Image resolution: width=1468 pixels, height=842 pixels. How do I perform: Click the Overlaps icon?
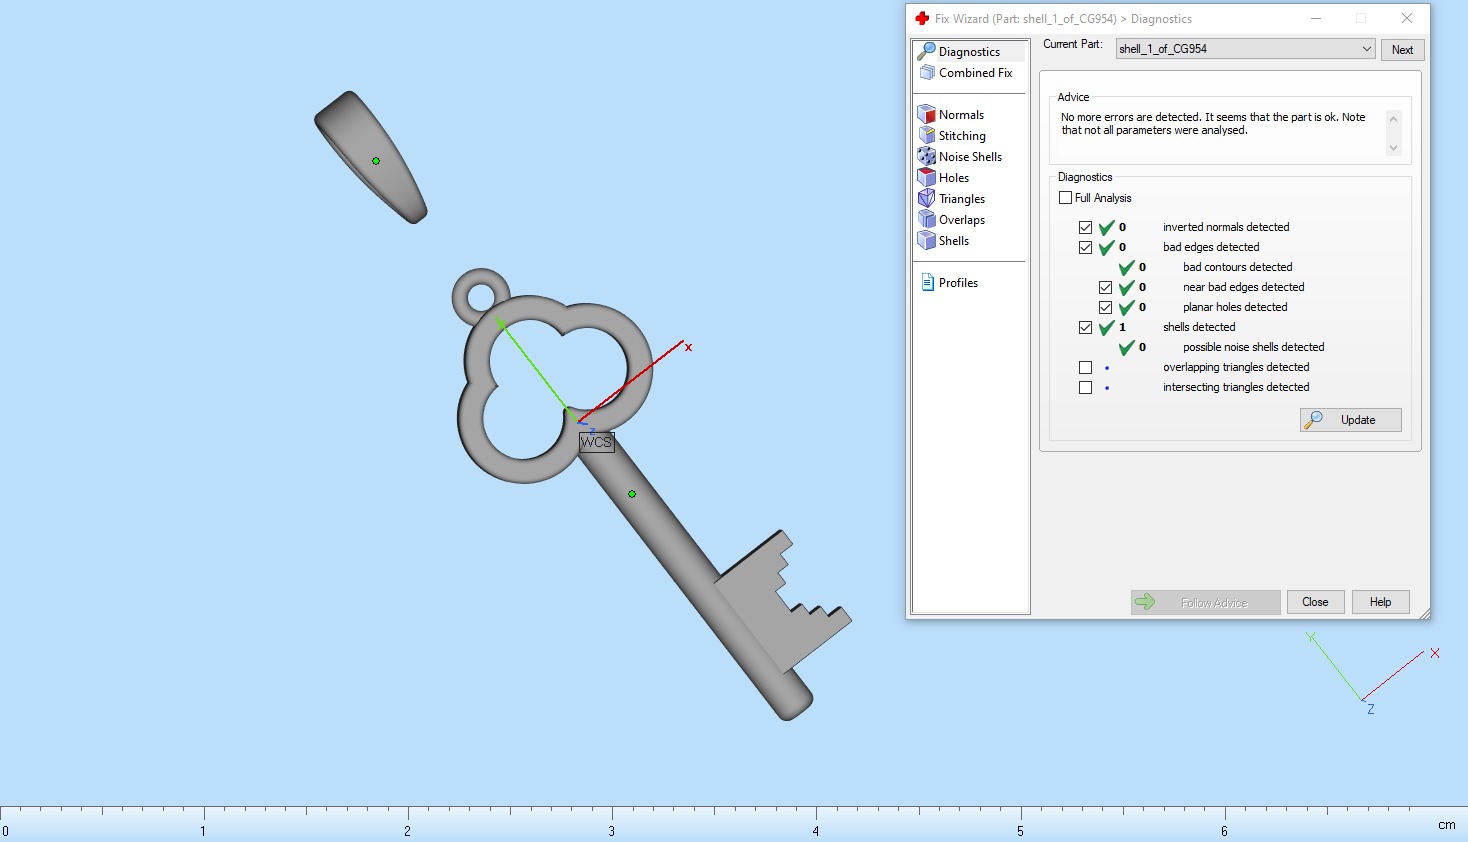tap(926, 219)
